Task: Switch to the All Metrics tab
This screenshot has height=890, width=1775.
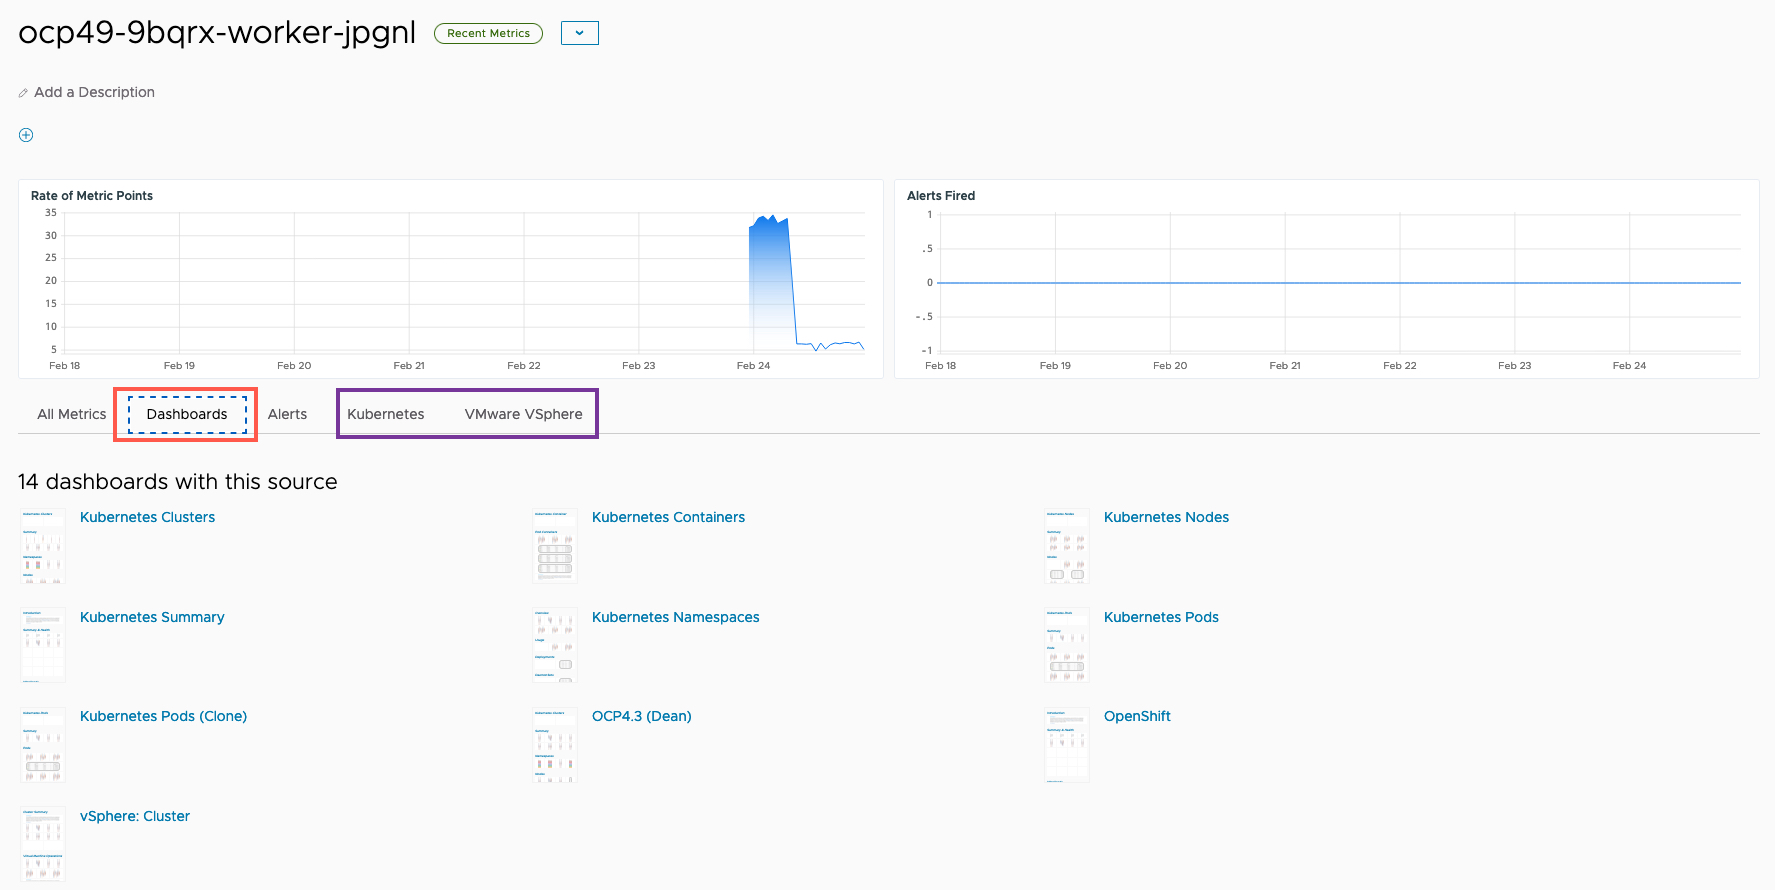Action: tap(71, 414)
